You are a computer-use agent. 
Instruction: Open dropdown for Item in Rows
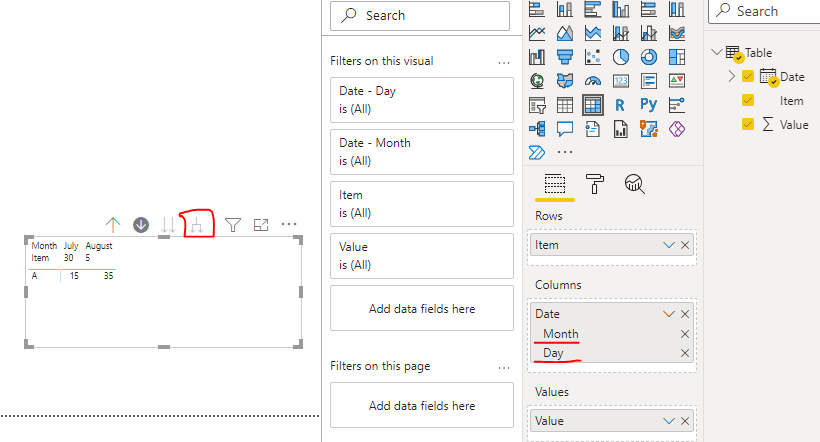click(668, 245)
